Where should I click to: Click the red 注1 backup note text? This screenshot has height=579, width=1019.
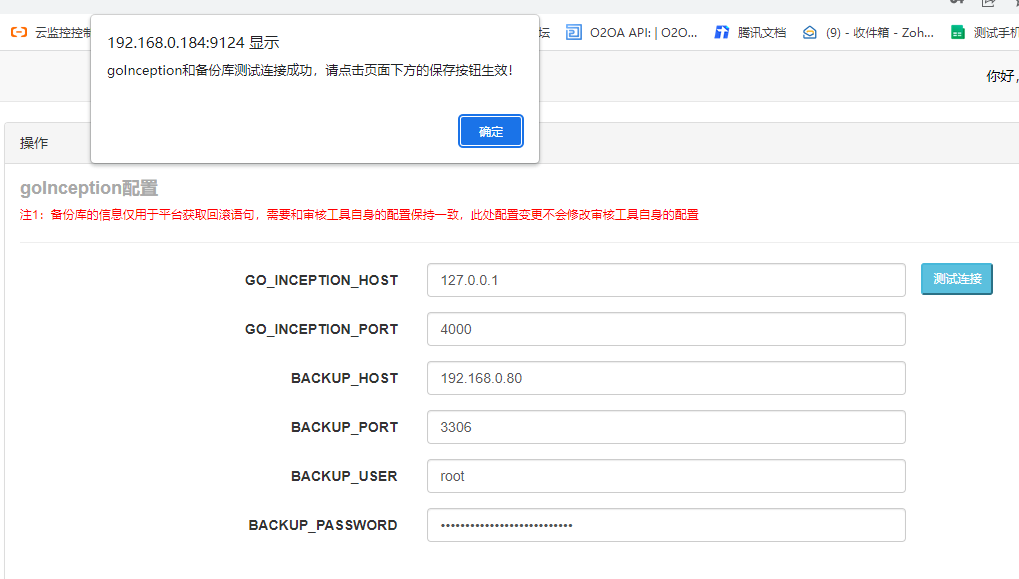tap(359, 214)
